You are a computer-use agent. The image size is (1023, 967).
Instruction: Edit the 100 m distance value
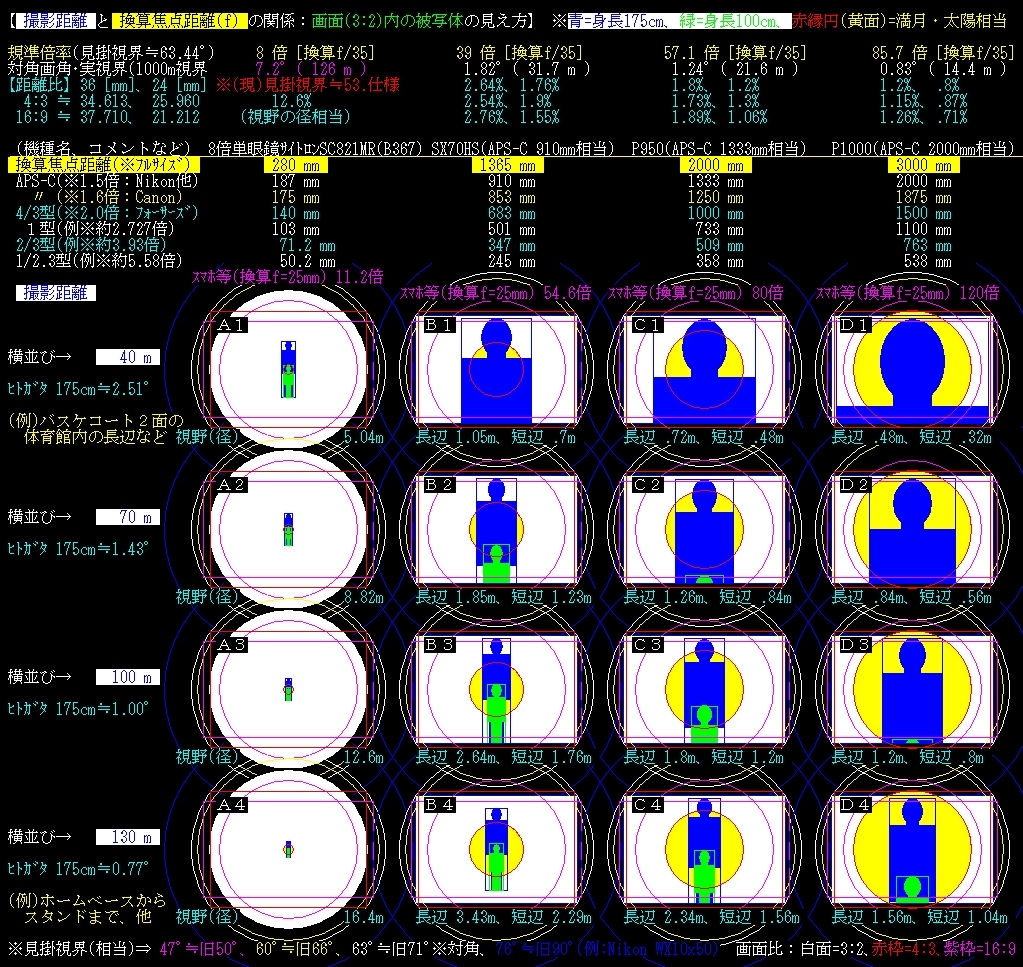click(128, 677)
